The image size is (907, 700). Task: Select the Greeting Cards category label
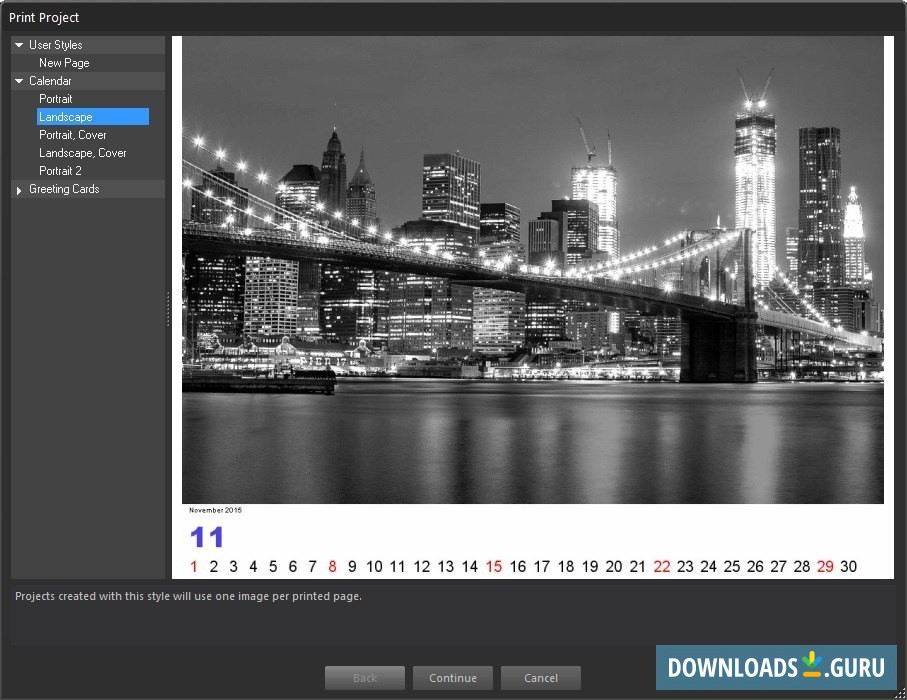pyautogui.click(x=64, y=189)
